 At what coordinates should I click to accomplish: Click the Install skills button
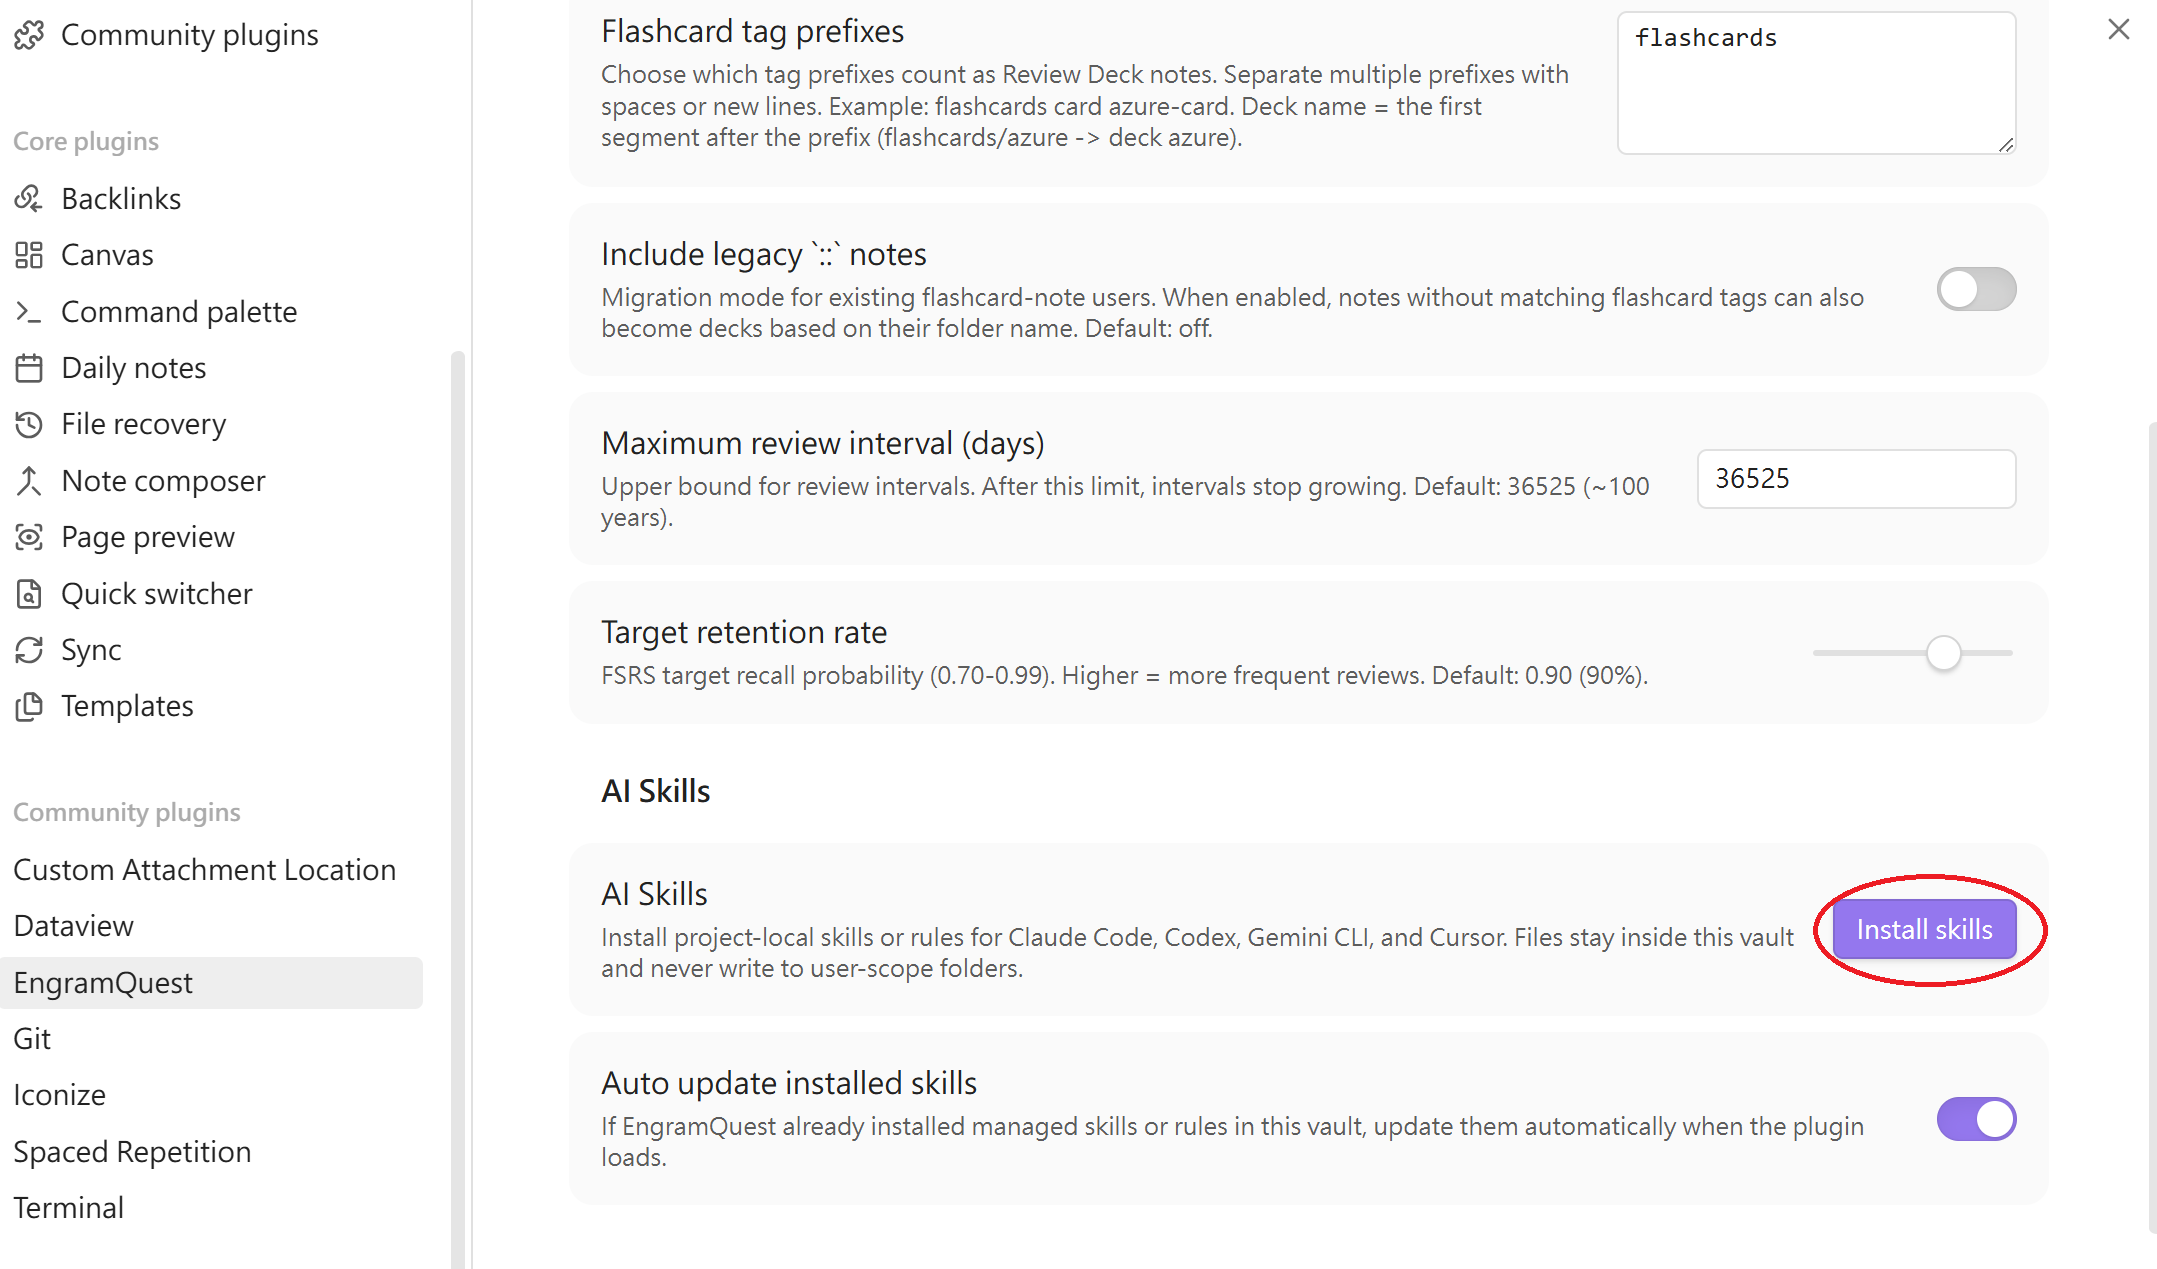[1924, 930]
